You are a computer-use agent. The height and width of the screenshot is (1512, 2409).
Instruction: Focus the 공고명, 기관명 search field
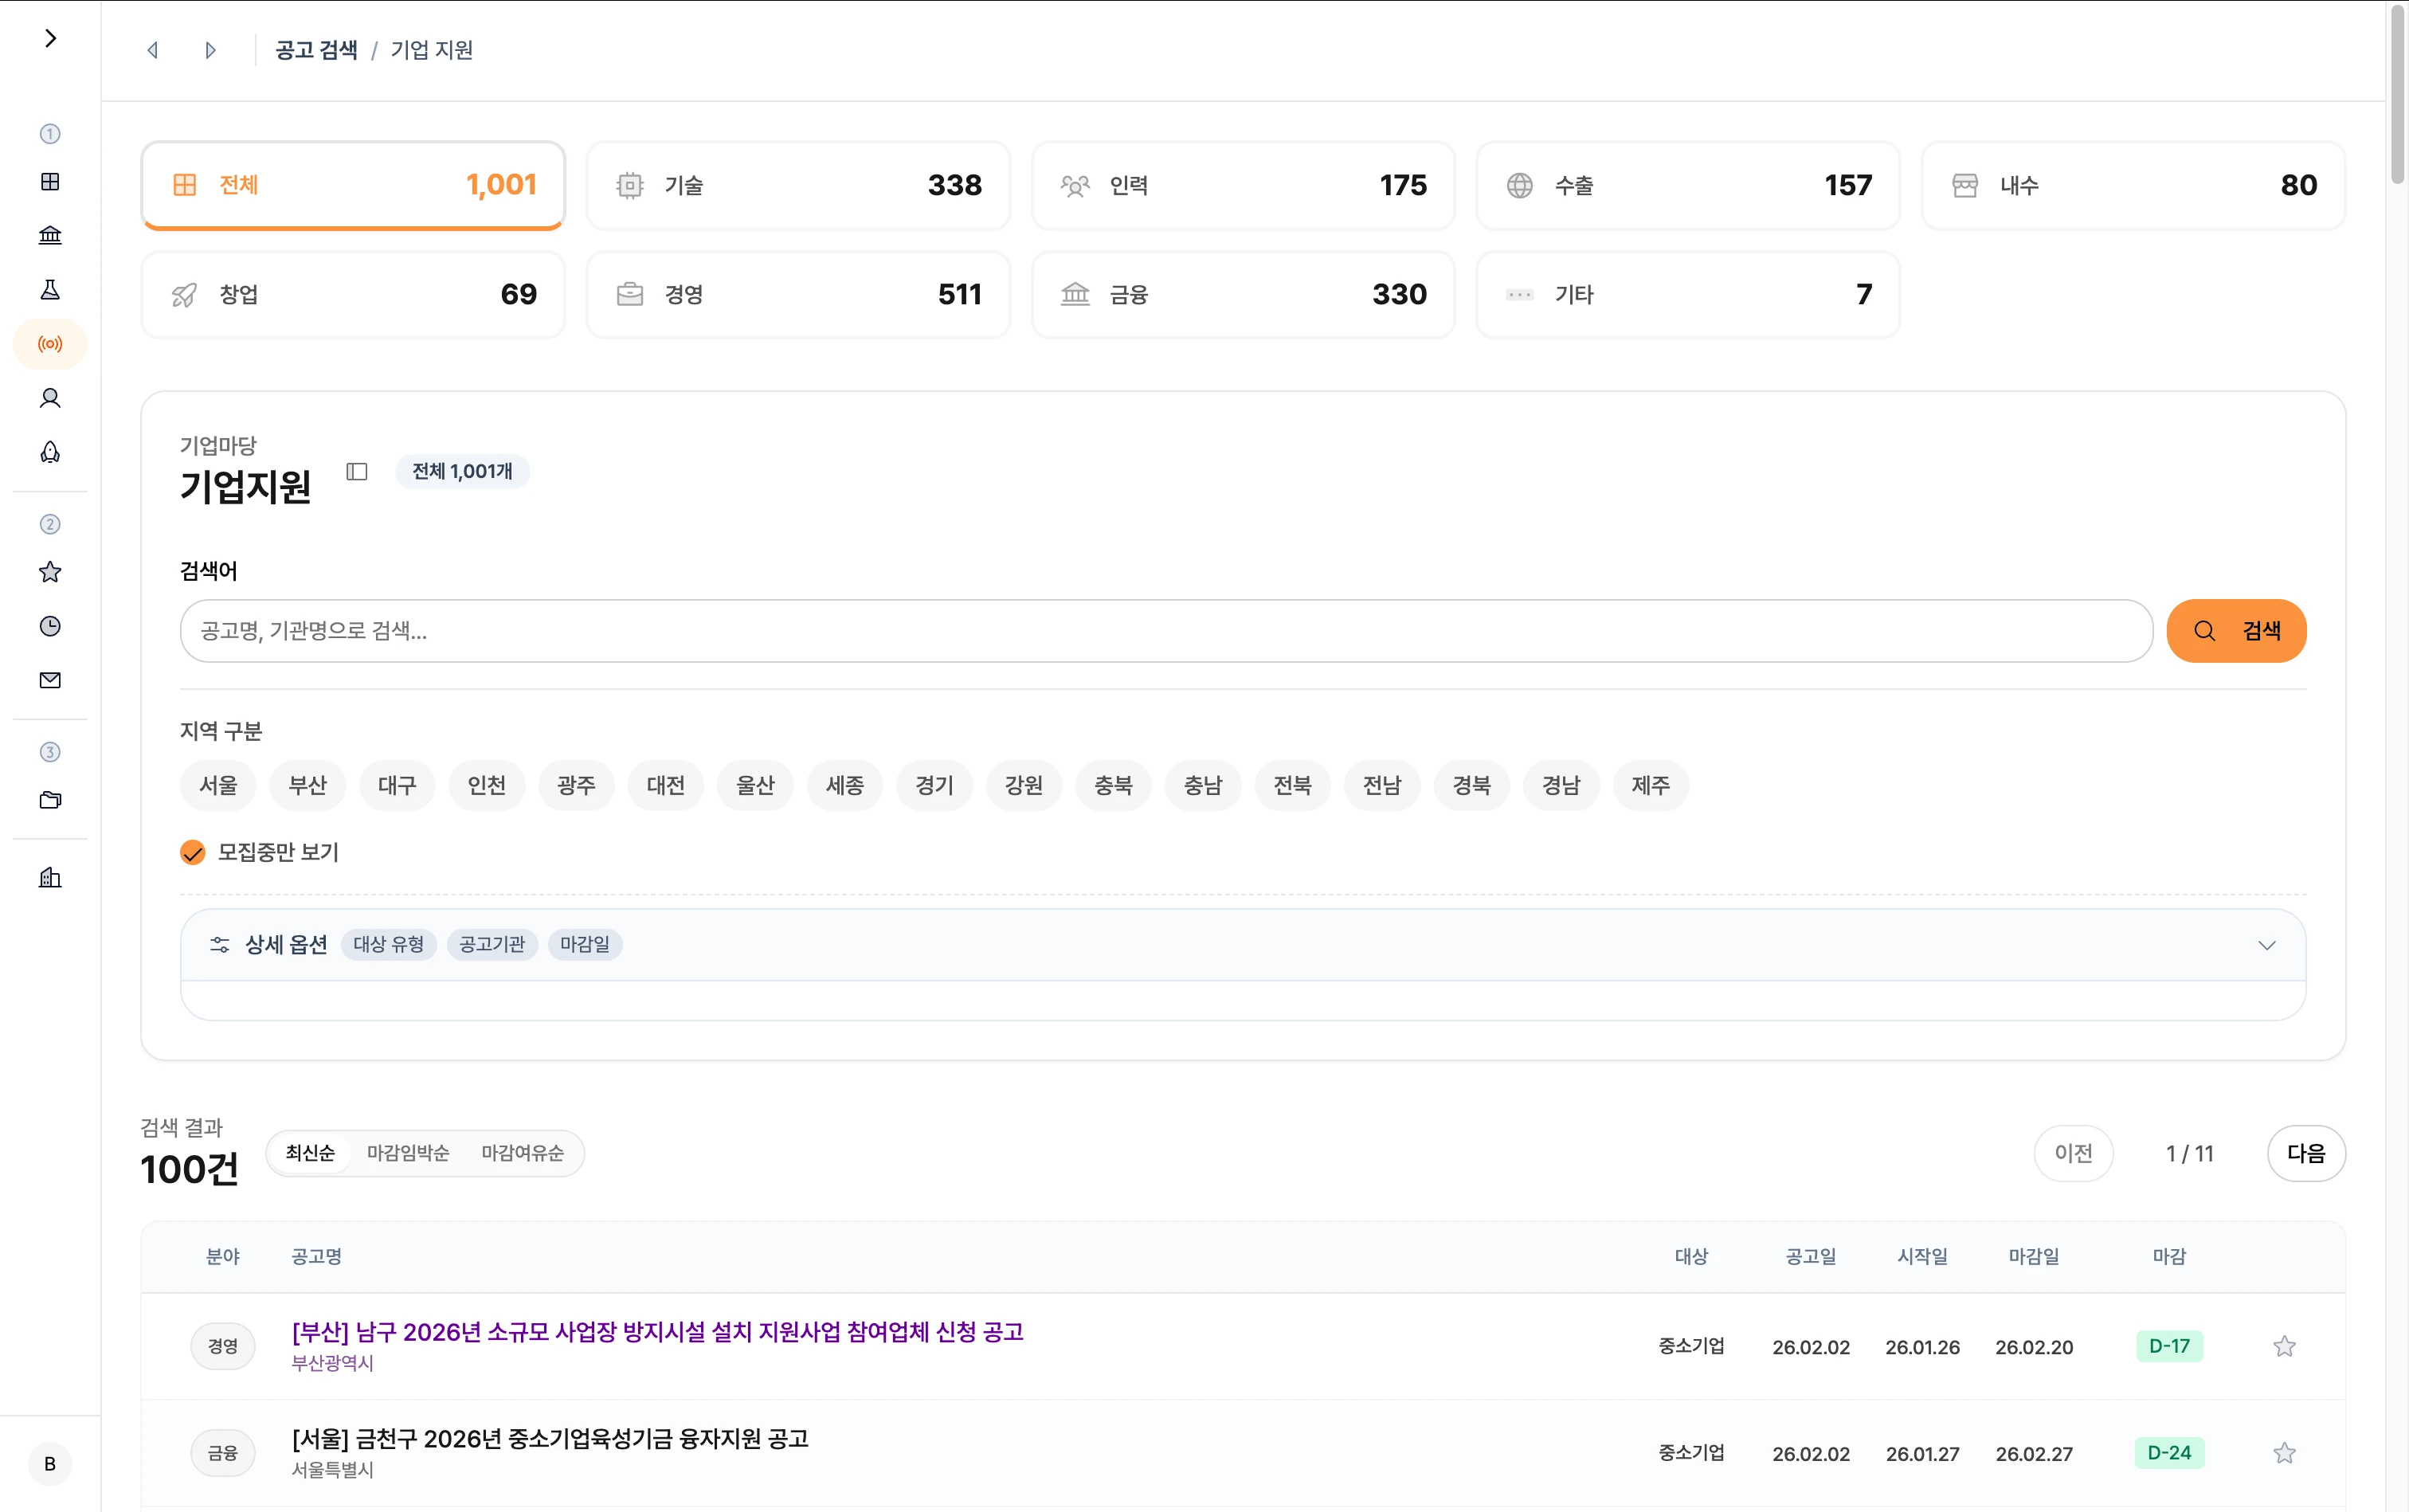(1165, 631)
